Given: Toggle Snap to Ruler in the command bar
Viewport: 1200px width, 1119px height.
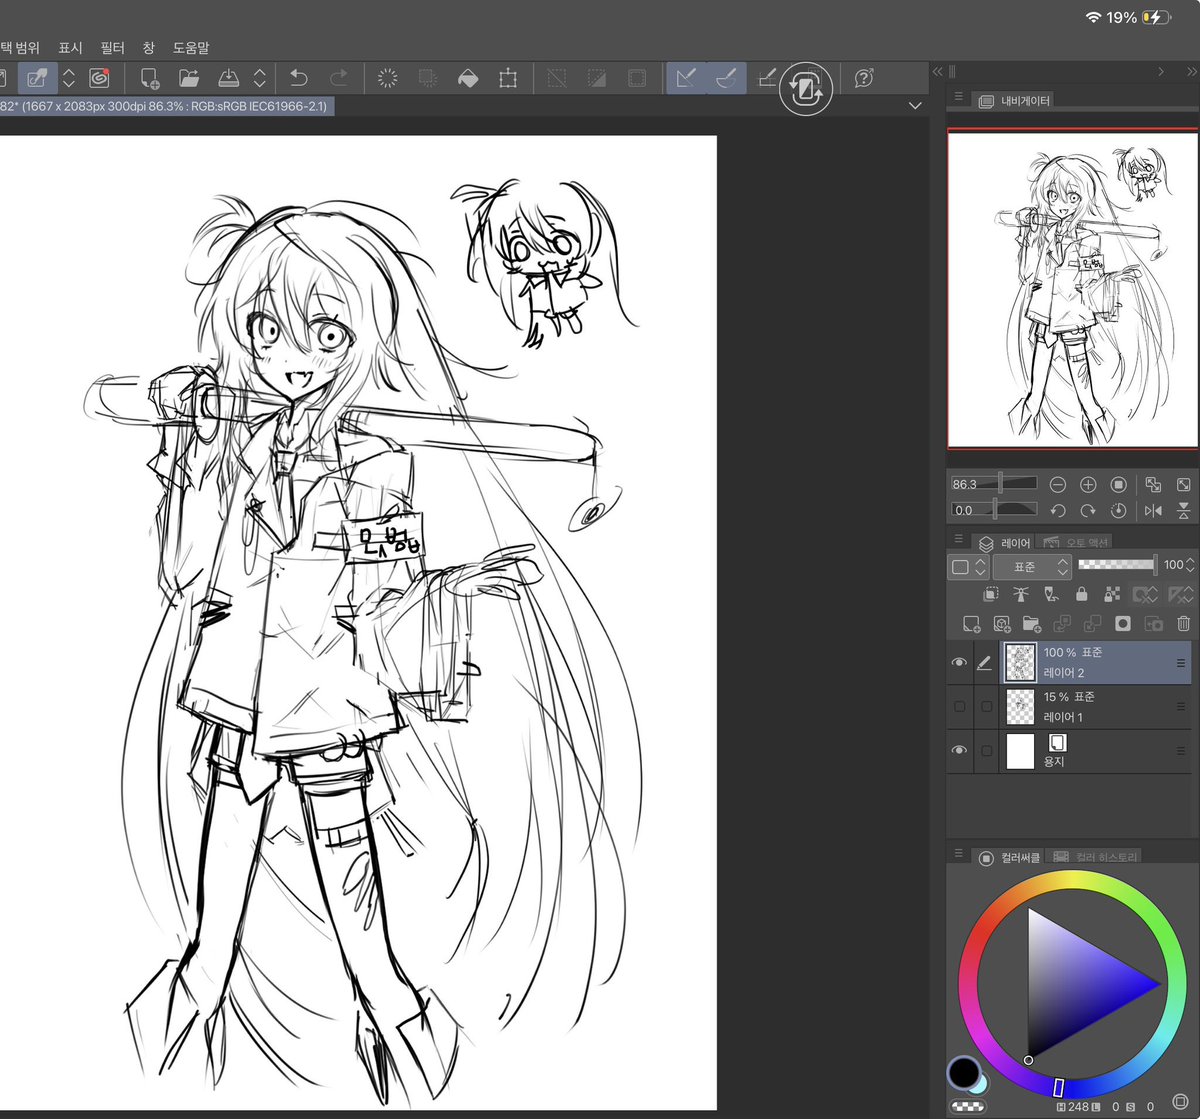Looking at the screenshot, I should (x=686, y=78).
